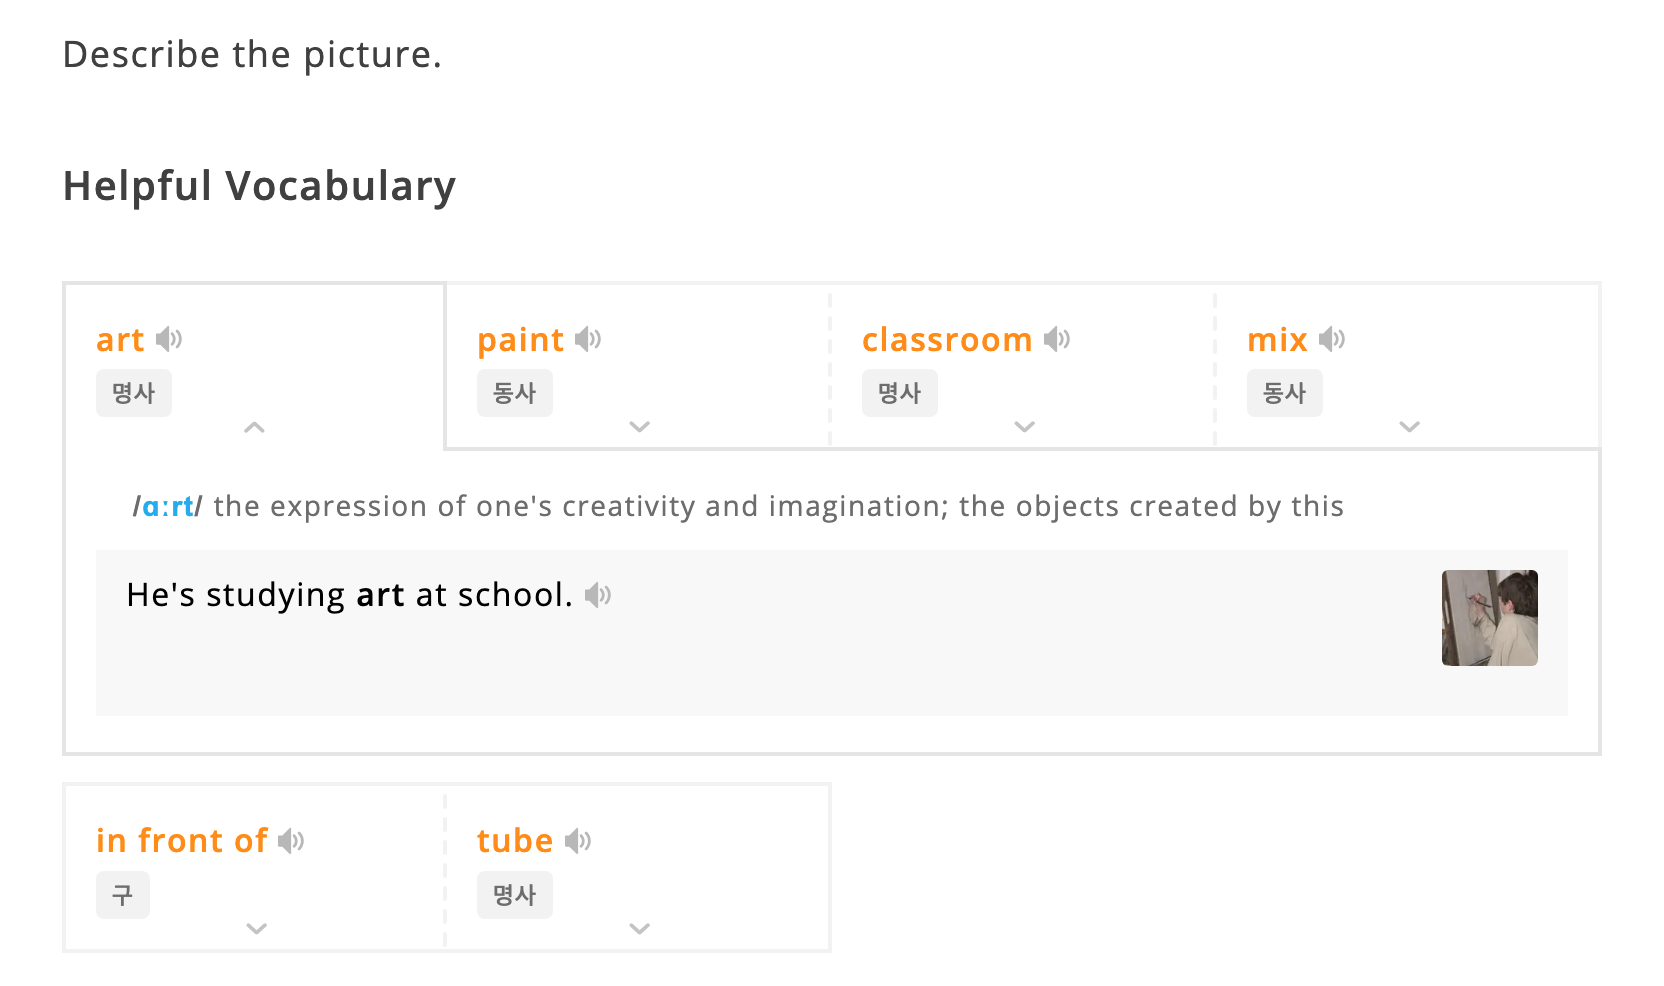Play audio pronunciation for 'paint'

point(588,339)
